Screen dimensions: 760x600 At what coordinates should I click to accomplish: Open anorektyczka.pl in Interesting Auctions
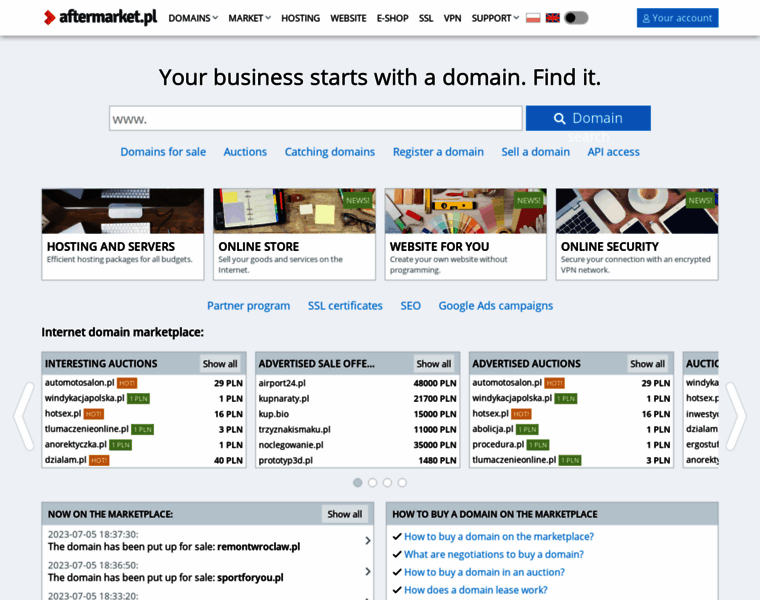pos(76,444)
